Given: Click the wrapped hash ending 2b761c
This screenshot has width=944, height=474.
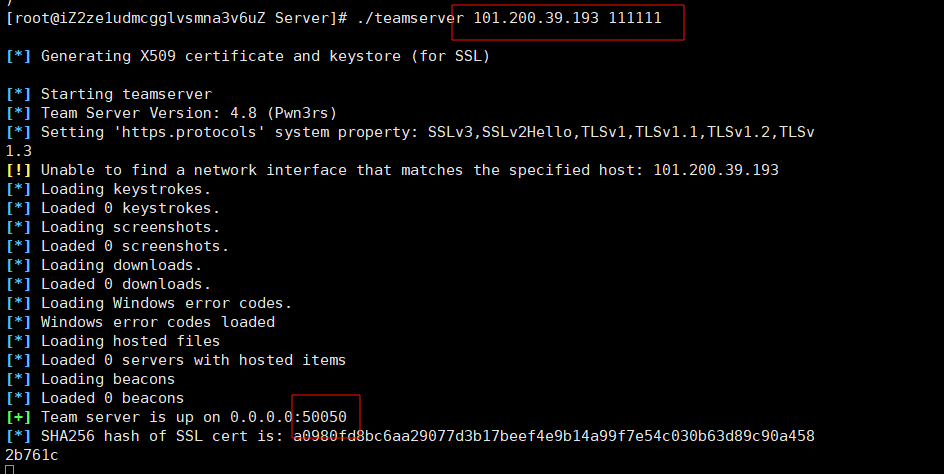Looking at the screenshot, I should [31, 455].
